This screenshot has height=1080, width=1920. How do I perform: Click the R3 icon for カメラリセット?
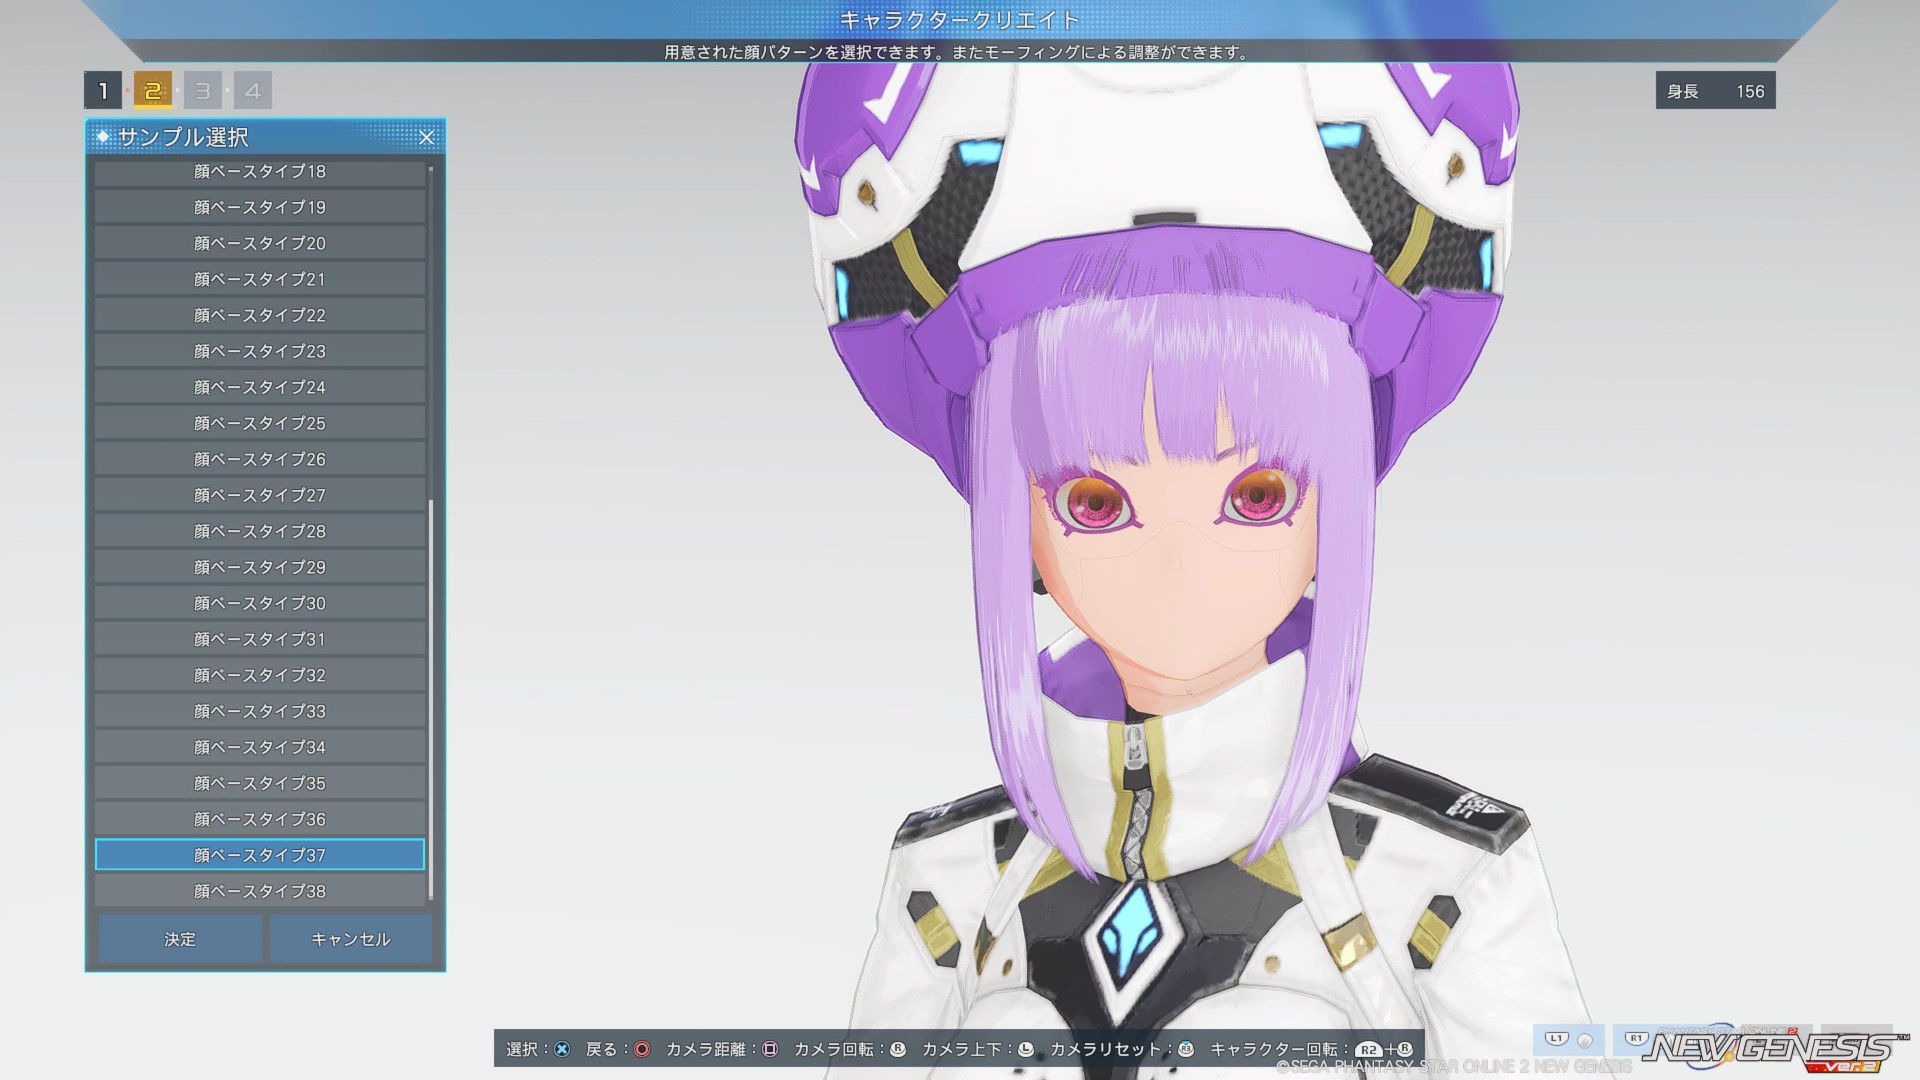[x=1186, y=1049]
